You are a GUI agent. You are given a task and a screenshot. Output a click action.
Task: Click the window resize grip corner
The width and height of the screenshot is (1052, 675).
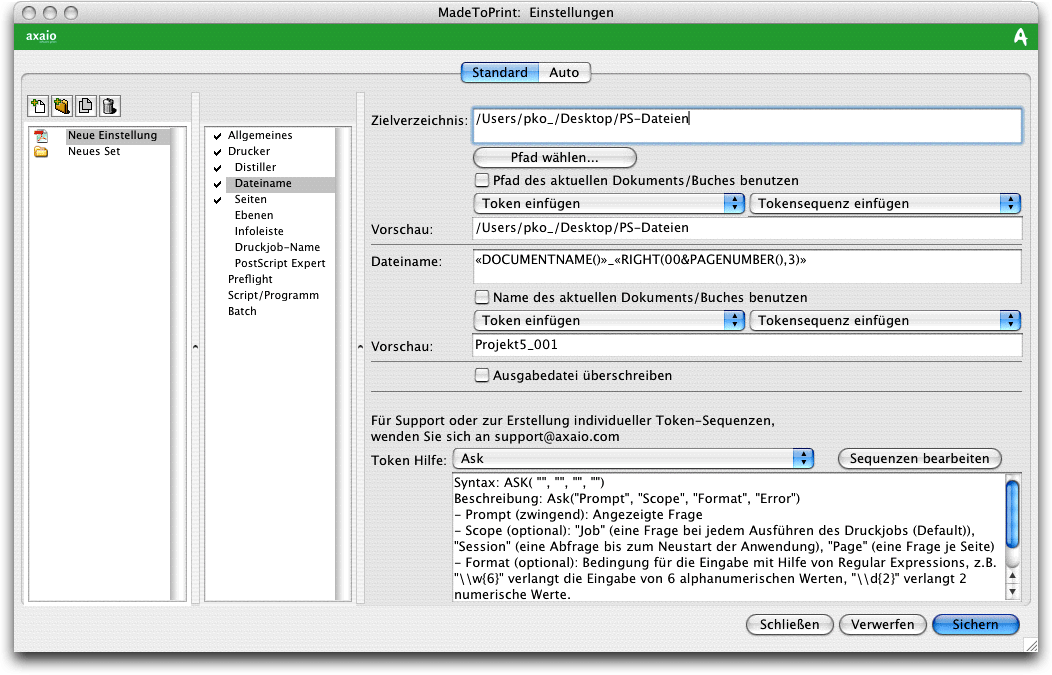tap(1031, 645)
